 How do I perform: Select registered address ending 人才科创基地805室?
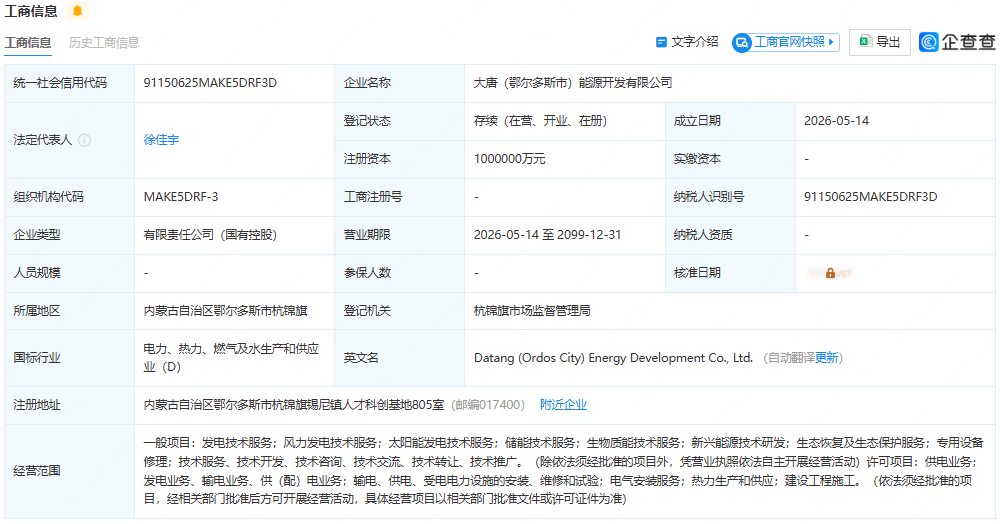(294, 405)
